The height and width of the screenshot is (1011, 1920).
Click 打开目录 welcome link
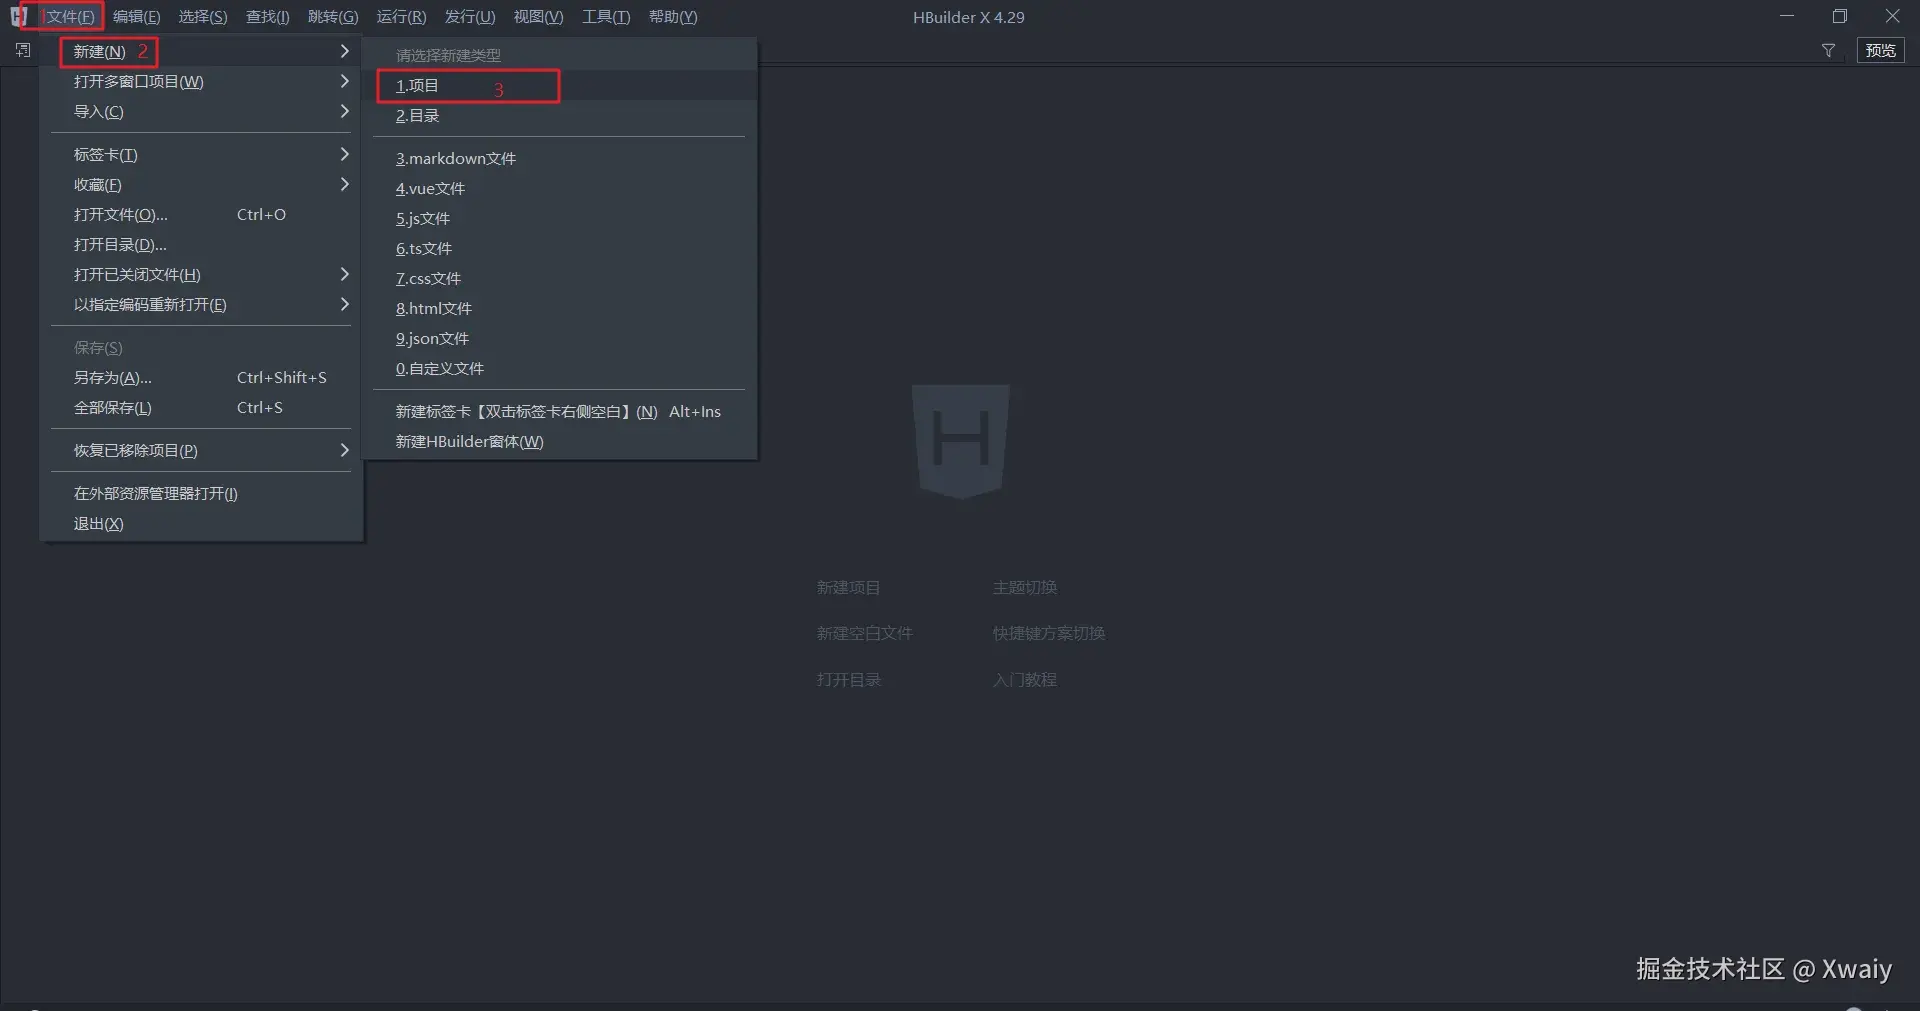click(x=848, y=679)
